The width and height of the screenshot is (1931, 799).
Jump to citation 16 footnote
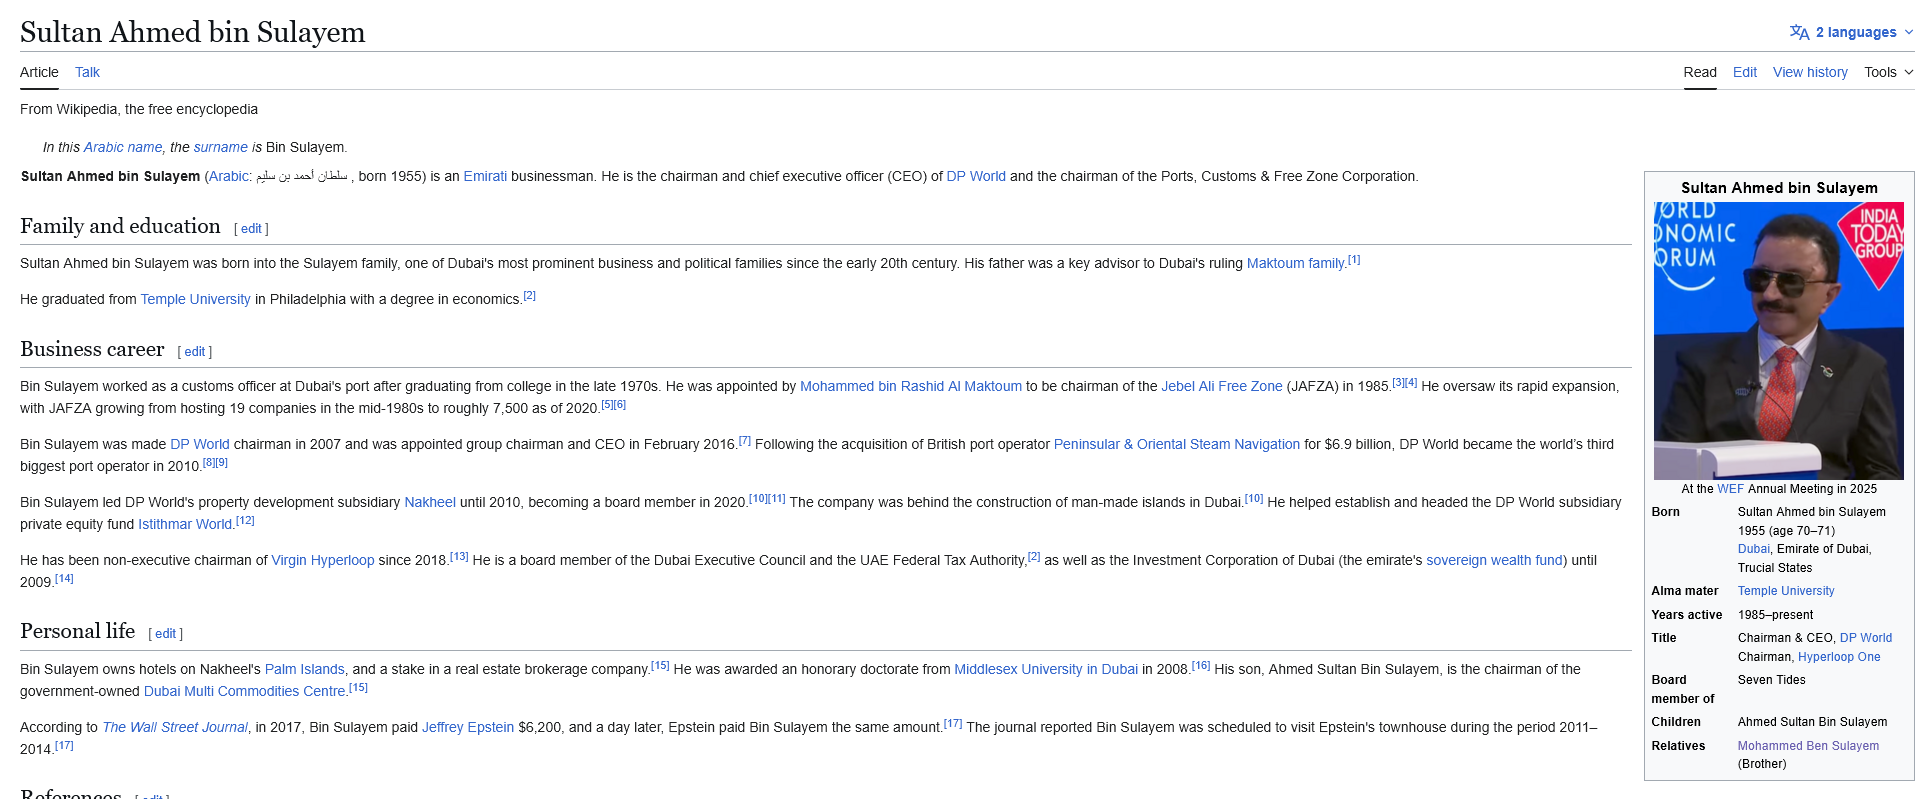coord(1201,666)
